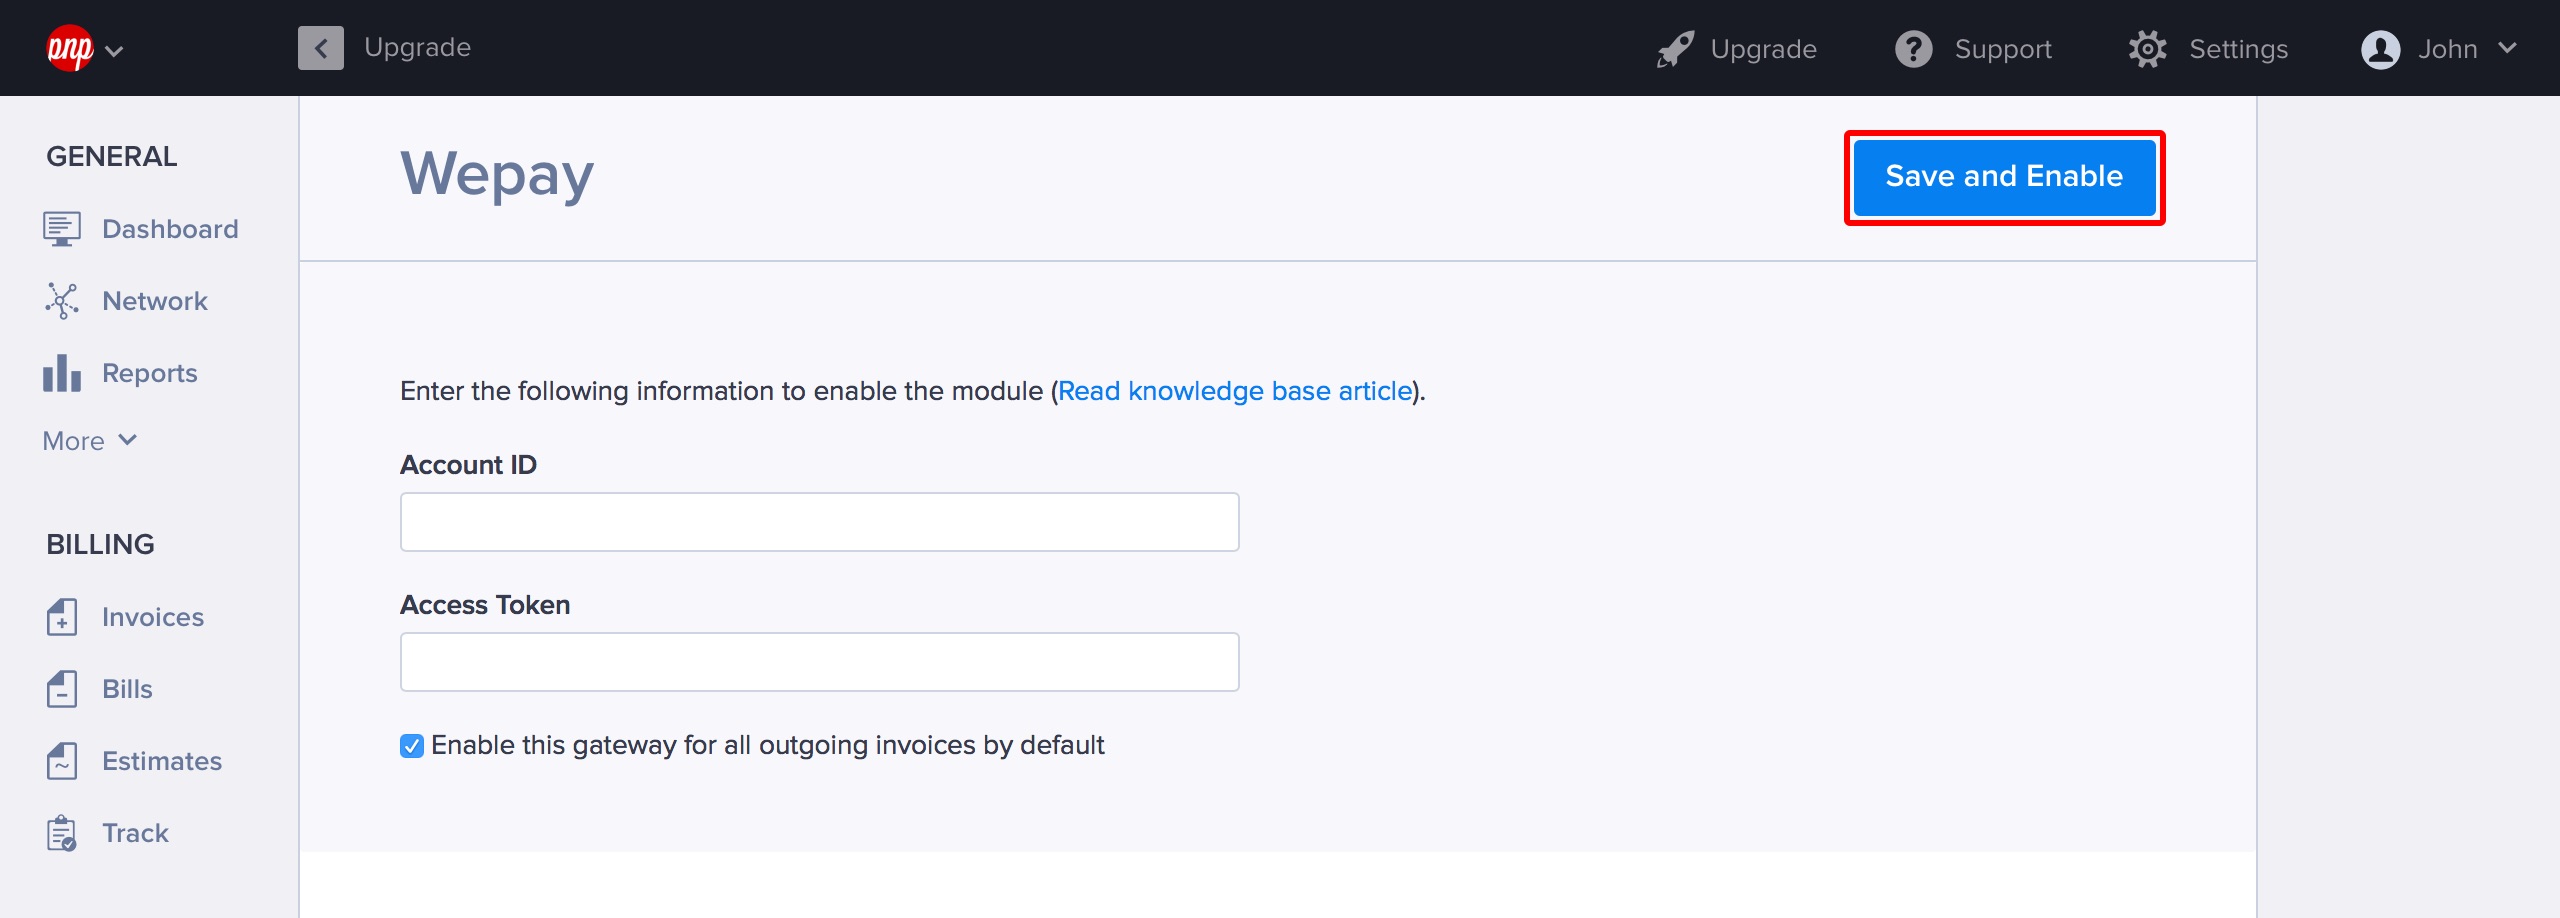
Task: Click the Reports bar chart icon
Action: point(61,373)
